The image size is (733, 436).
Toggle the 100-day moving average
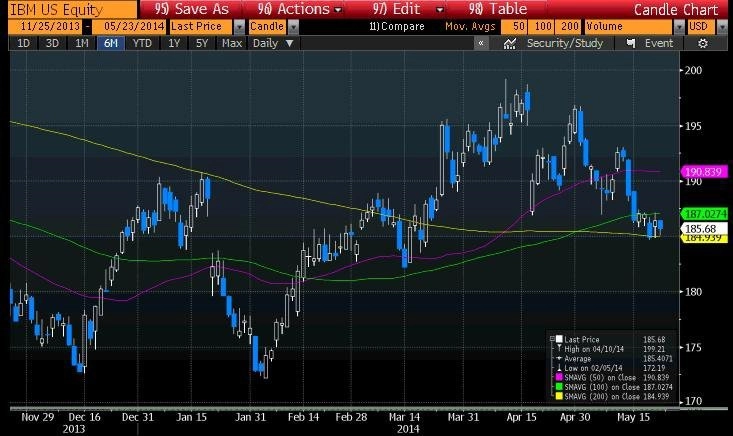(541, 27)
